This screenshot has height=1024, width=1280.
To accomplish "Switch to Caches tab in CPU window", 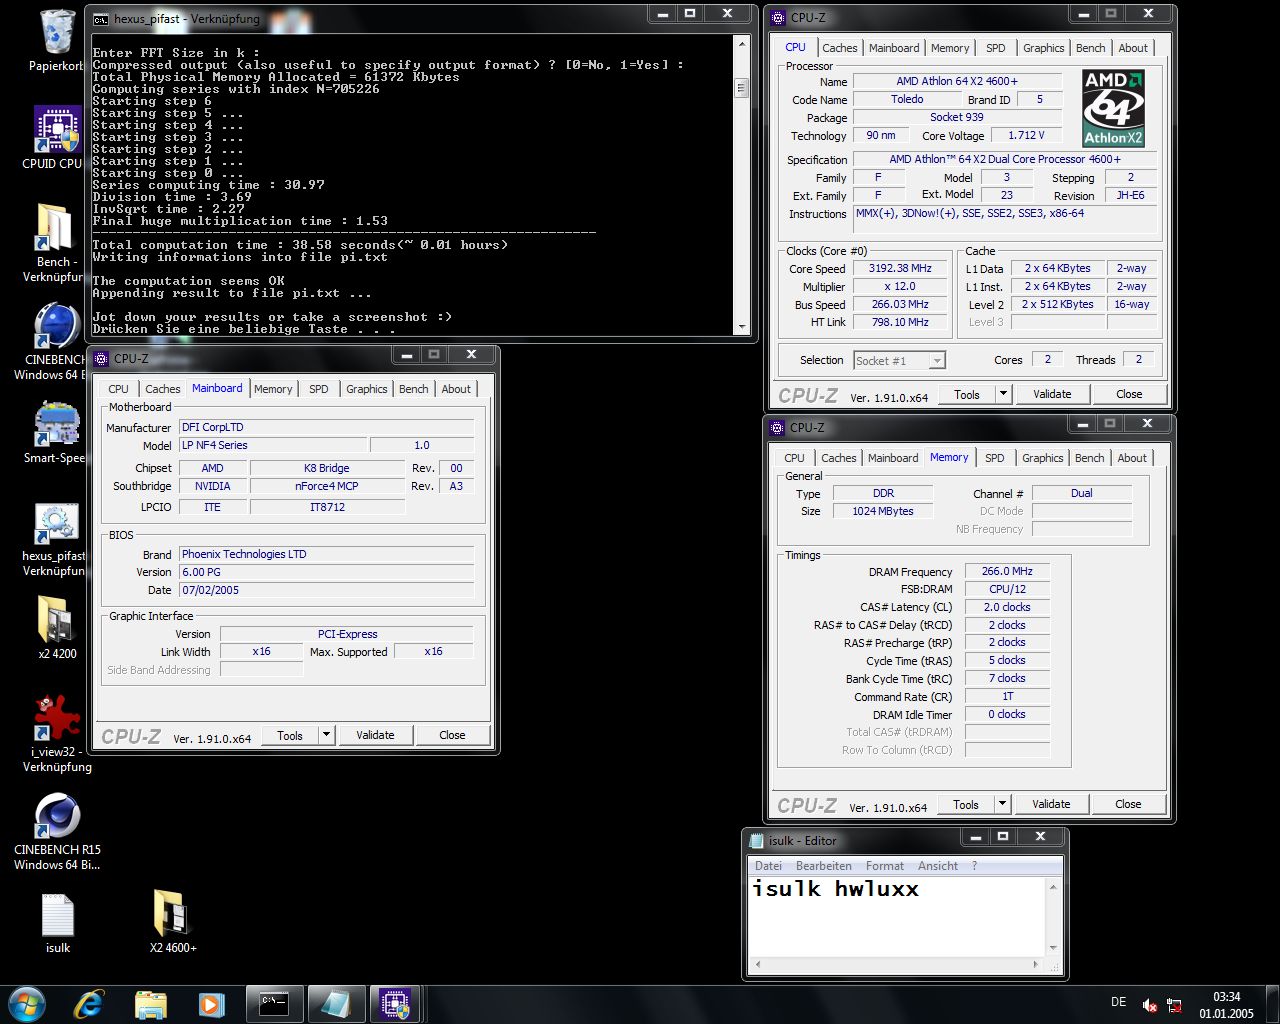I will click(840, 48).
